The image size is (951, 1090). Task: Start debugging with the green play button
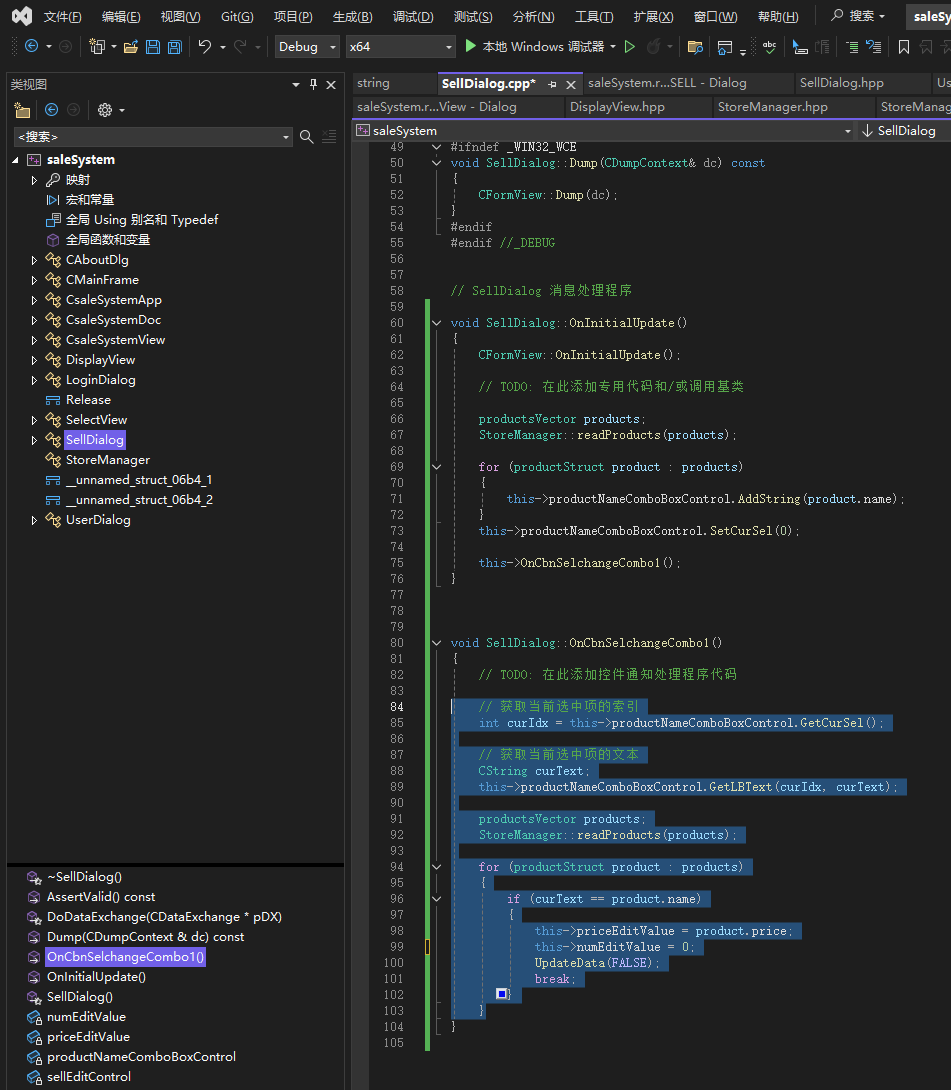click(x=472, y=47)
